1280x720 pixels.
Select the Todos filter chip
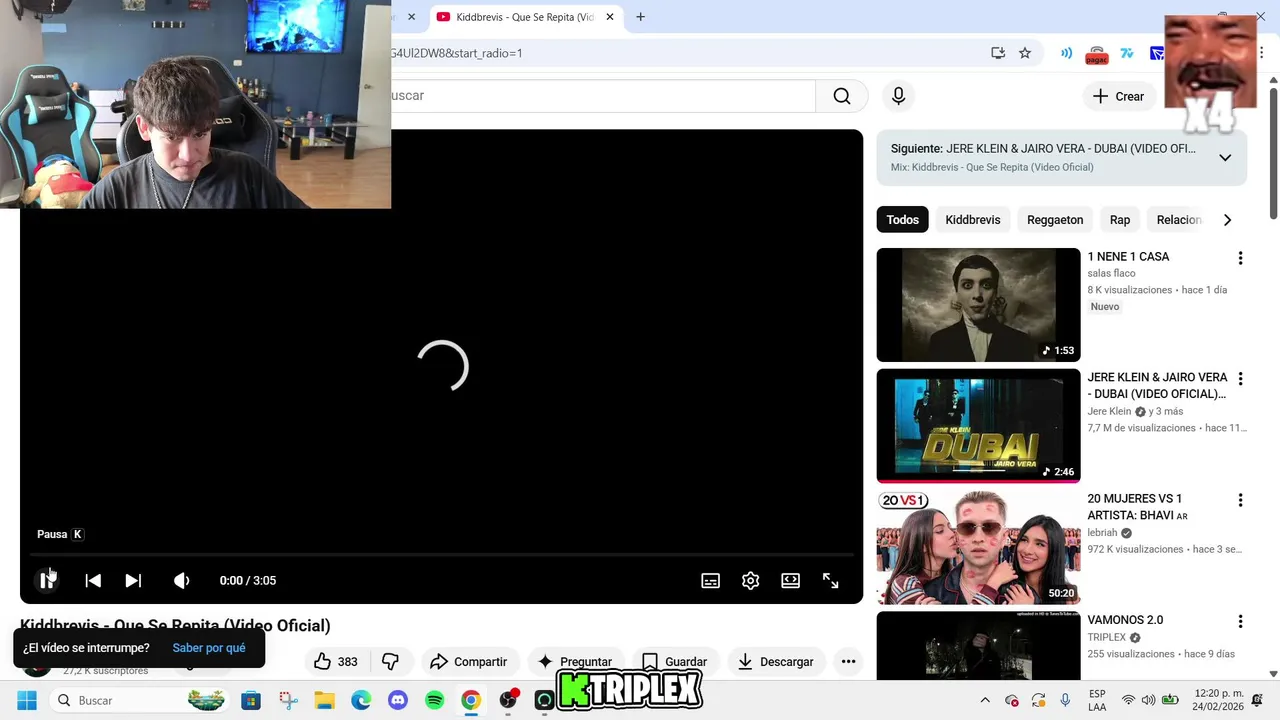pyautogui.click(x=902, y=220)
